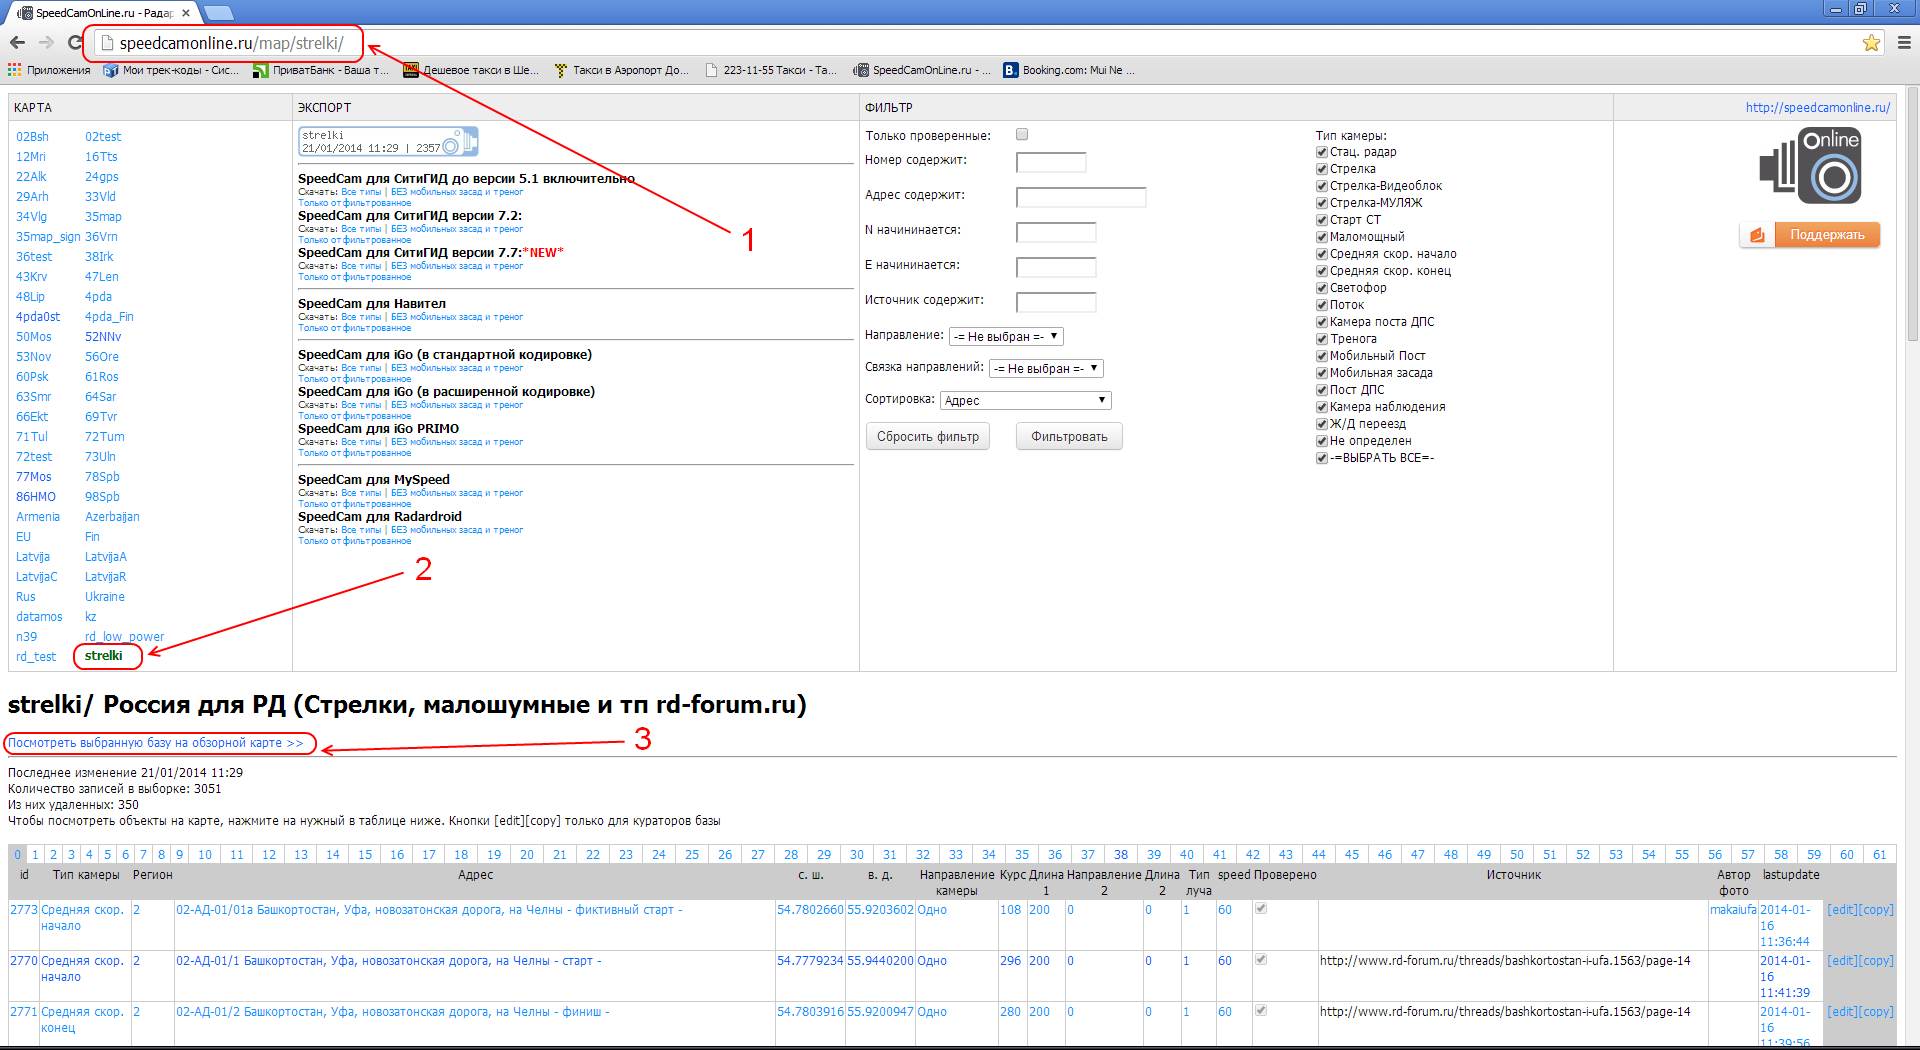Click the makaiufa photo author link
This screenshot has height=1050, width=1920.
click(1733, 910)
